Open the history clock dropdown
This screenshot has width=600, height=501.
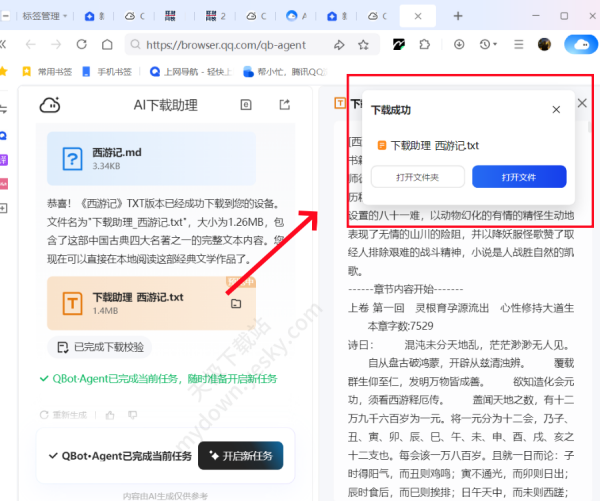click(x=488, y=45)
